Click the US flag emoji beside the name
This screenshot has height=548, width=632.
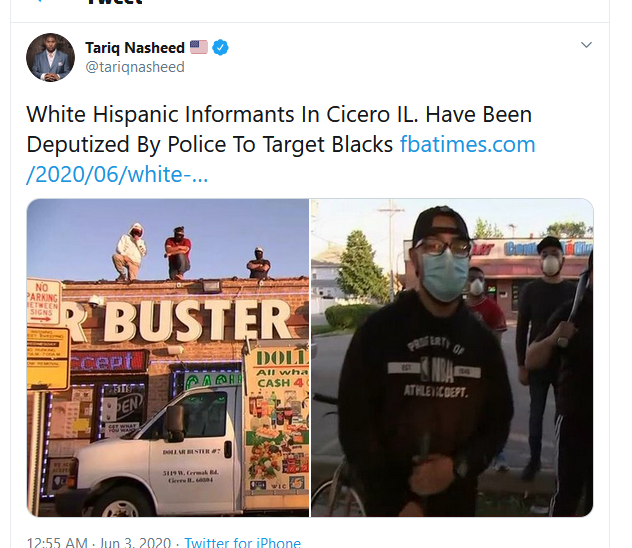199,47
